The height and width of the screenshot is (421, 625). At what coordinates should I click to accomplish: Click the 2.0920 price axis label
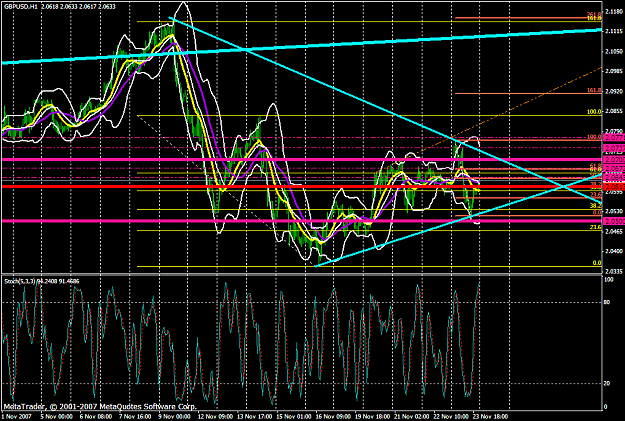click(614, 91)
